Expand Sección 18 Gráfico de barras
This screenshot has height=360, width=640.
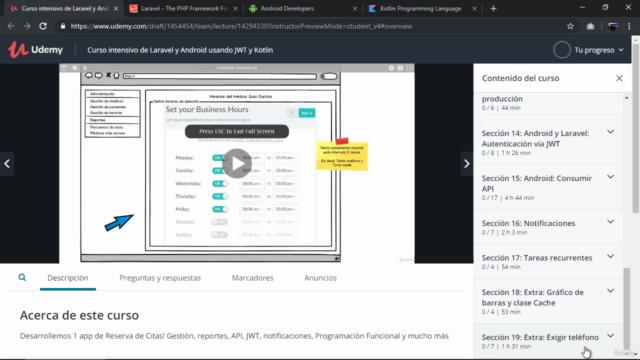[610, 291]
